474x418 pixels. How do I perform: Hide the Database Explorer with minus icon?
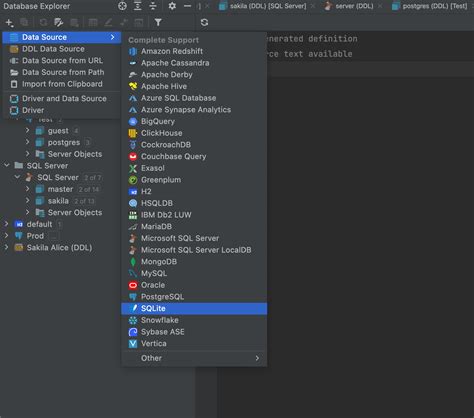tap(187, 6)
